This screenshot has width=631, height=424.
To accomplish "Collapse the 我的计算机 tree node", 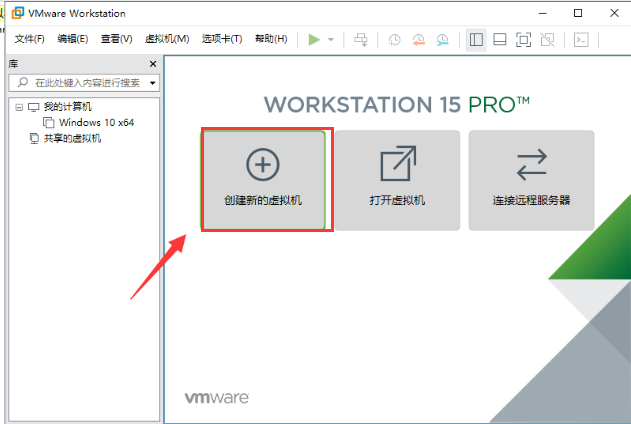I will pos(20,106).
